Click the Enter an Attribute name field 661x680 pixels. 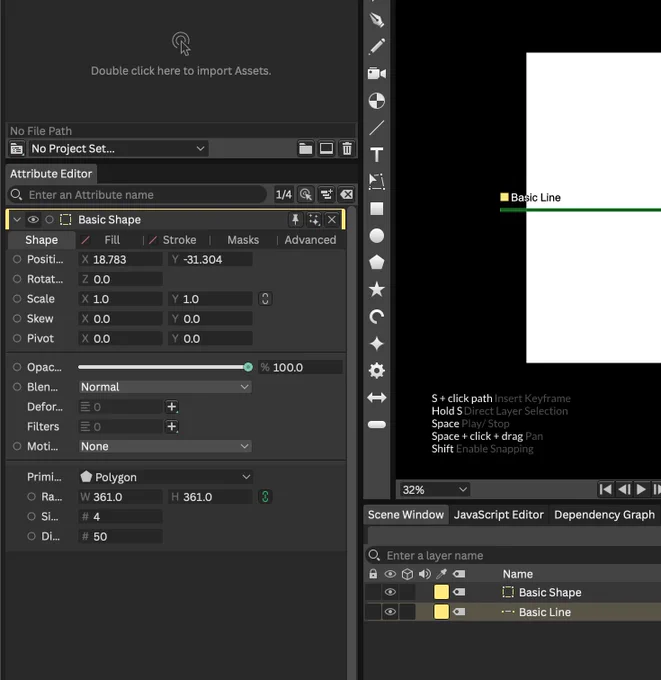[138, 195]
